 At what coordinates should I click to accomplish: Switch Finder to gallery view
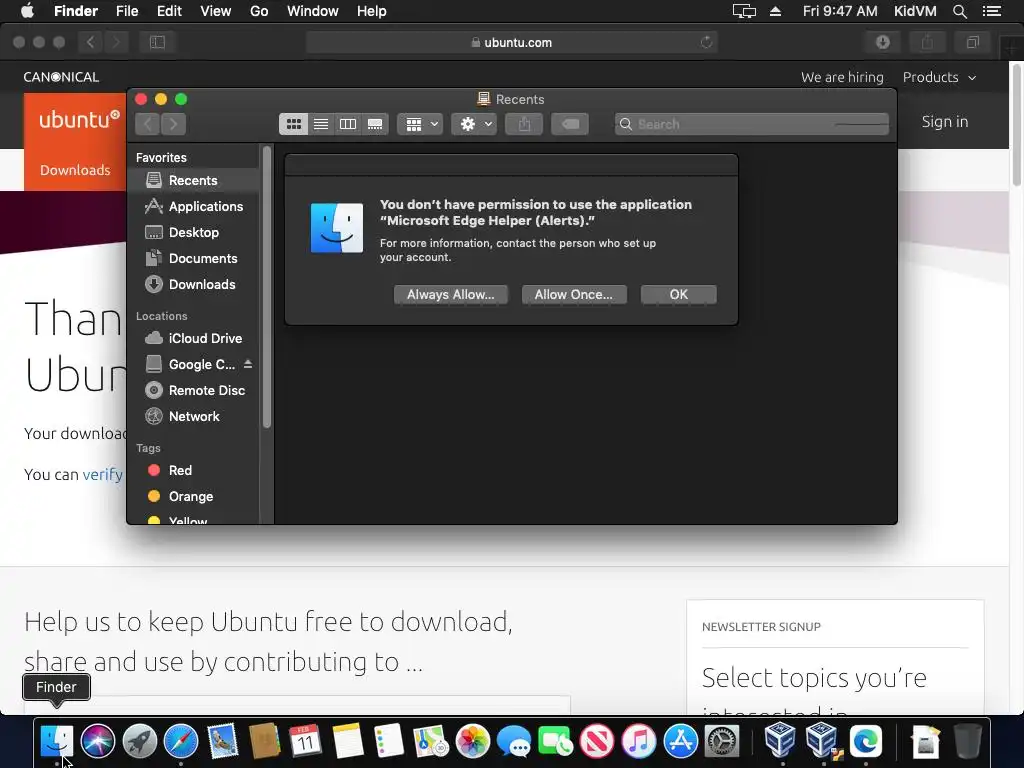point(375,124)
